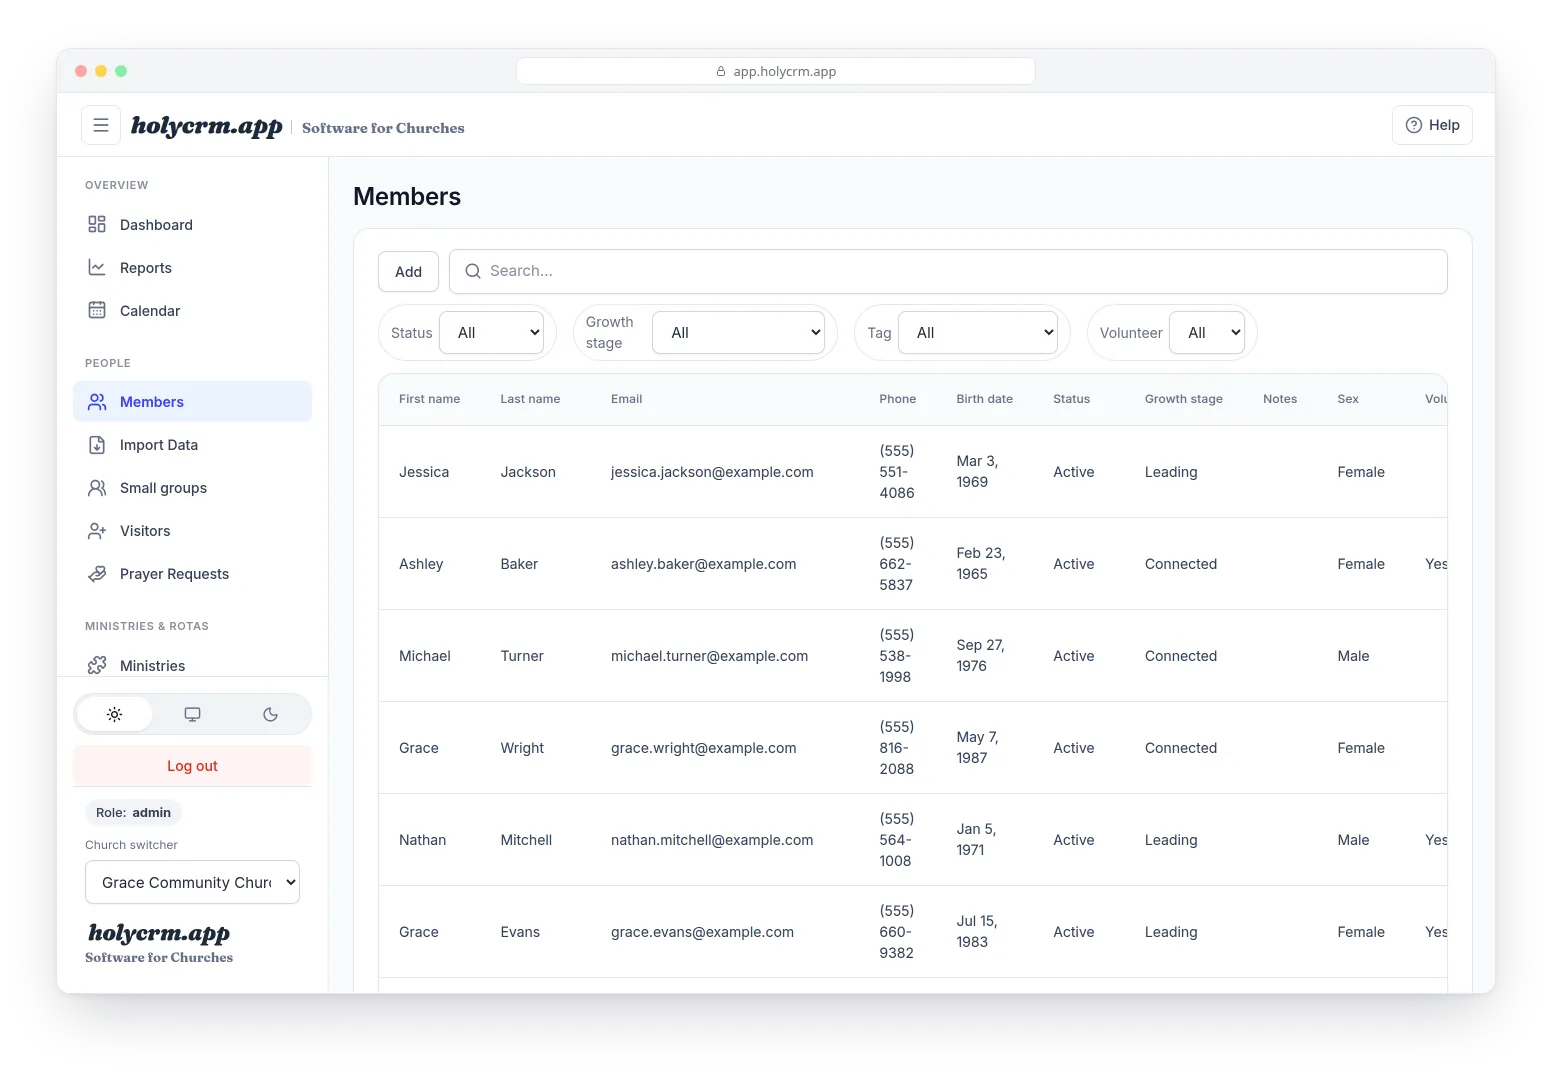Open the Growth stage filter dropdown
This screenshot has height=1066, width=1552.
738,332
